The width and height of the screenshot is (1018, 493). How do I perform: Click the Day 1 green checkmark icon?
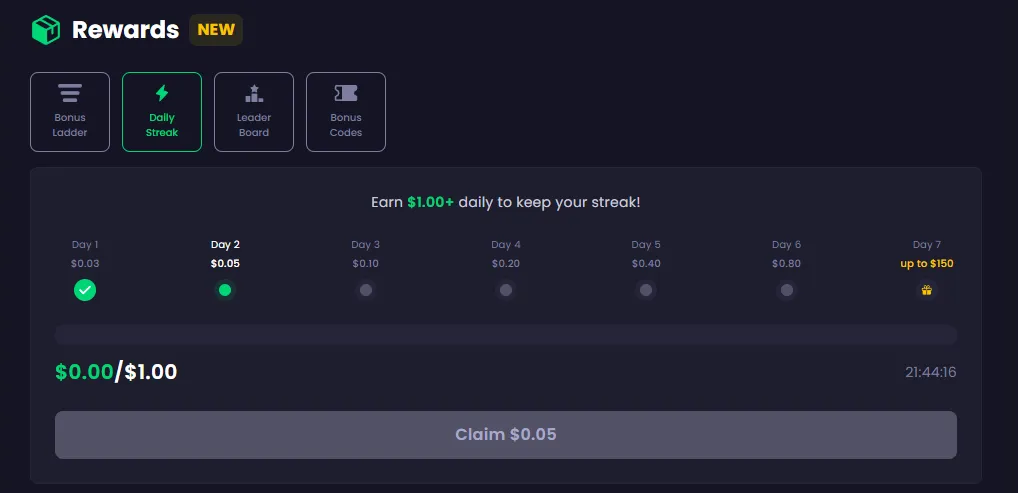(x=85, y=290)
